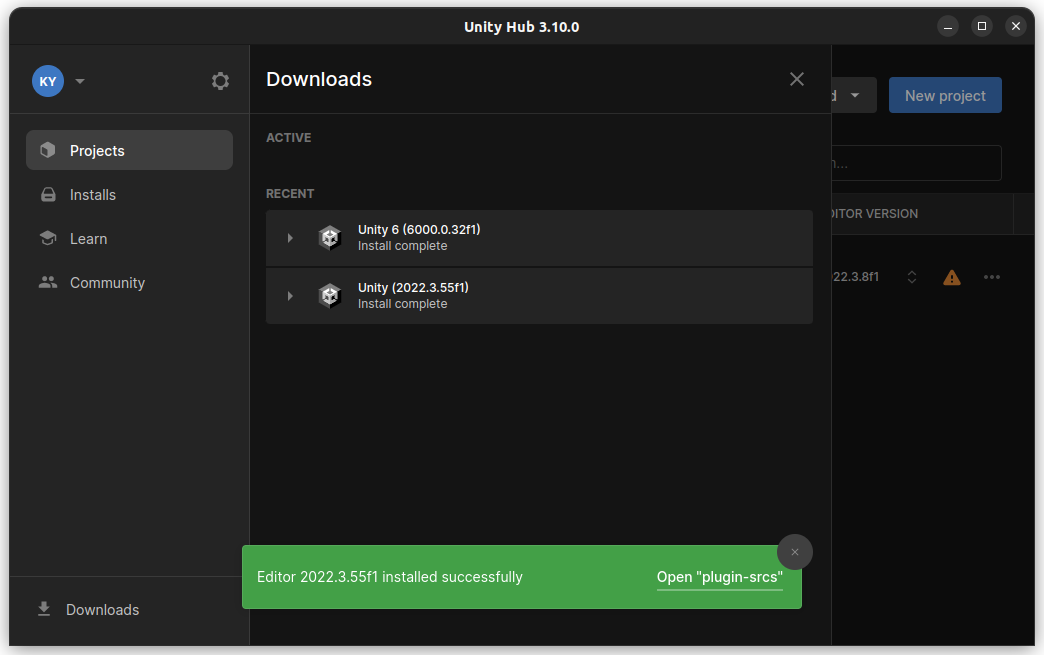Open the Learn section
Image resolution: width=1044 pixels, height=655 pixels.
coord(89,239)
